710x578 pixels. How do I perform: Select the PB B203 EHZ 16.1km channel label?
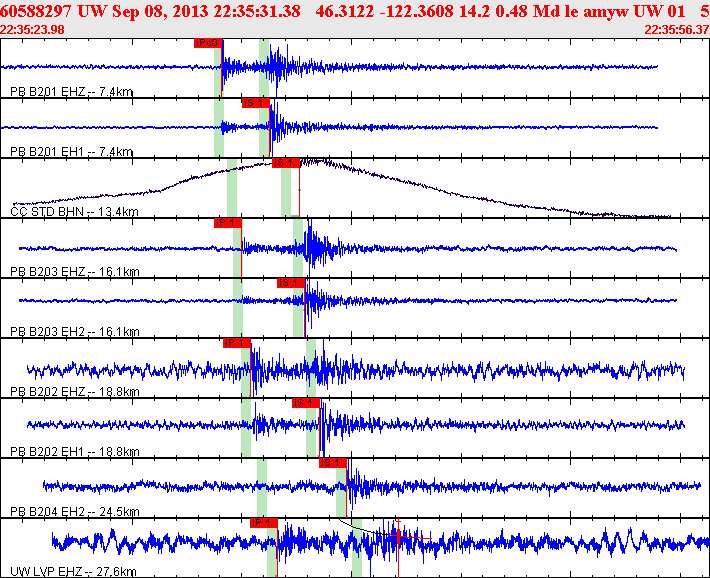pyautogui.click(x=74, y=272)
